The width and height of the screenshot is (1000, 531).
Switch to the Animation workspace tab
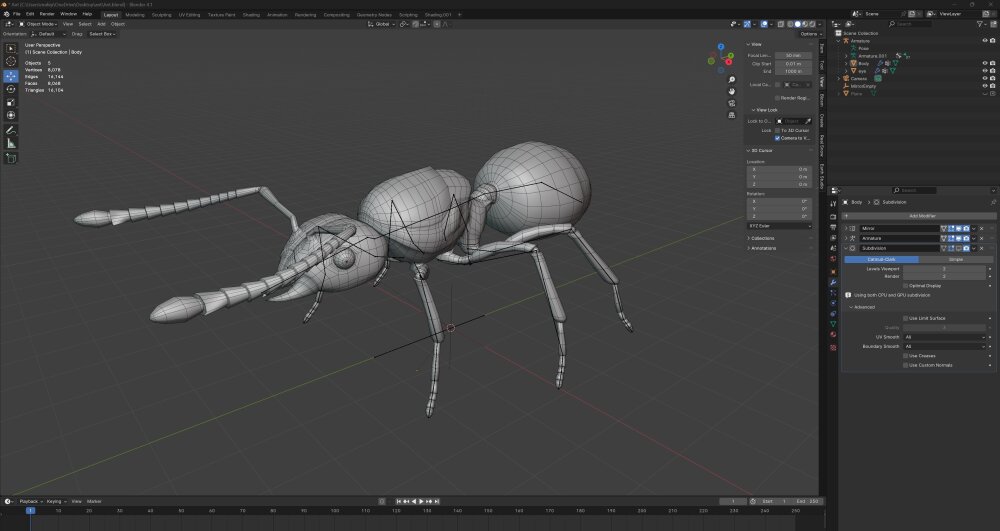click(277, 15)
